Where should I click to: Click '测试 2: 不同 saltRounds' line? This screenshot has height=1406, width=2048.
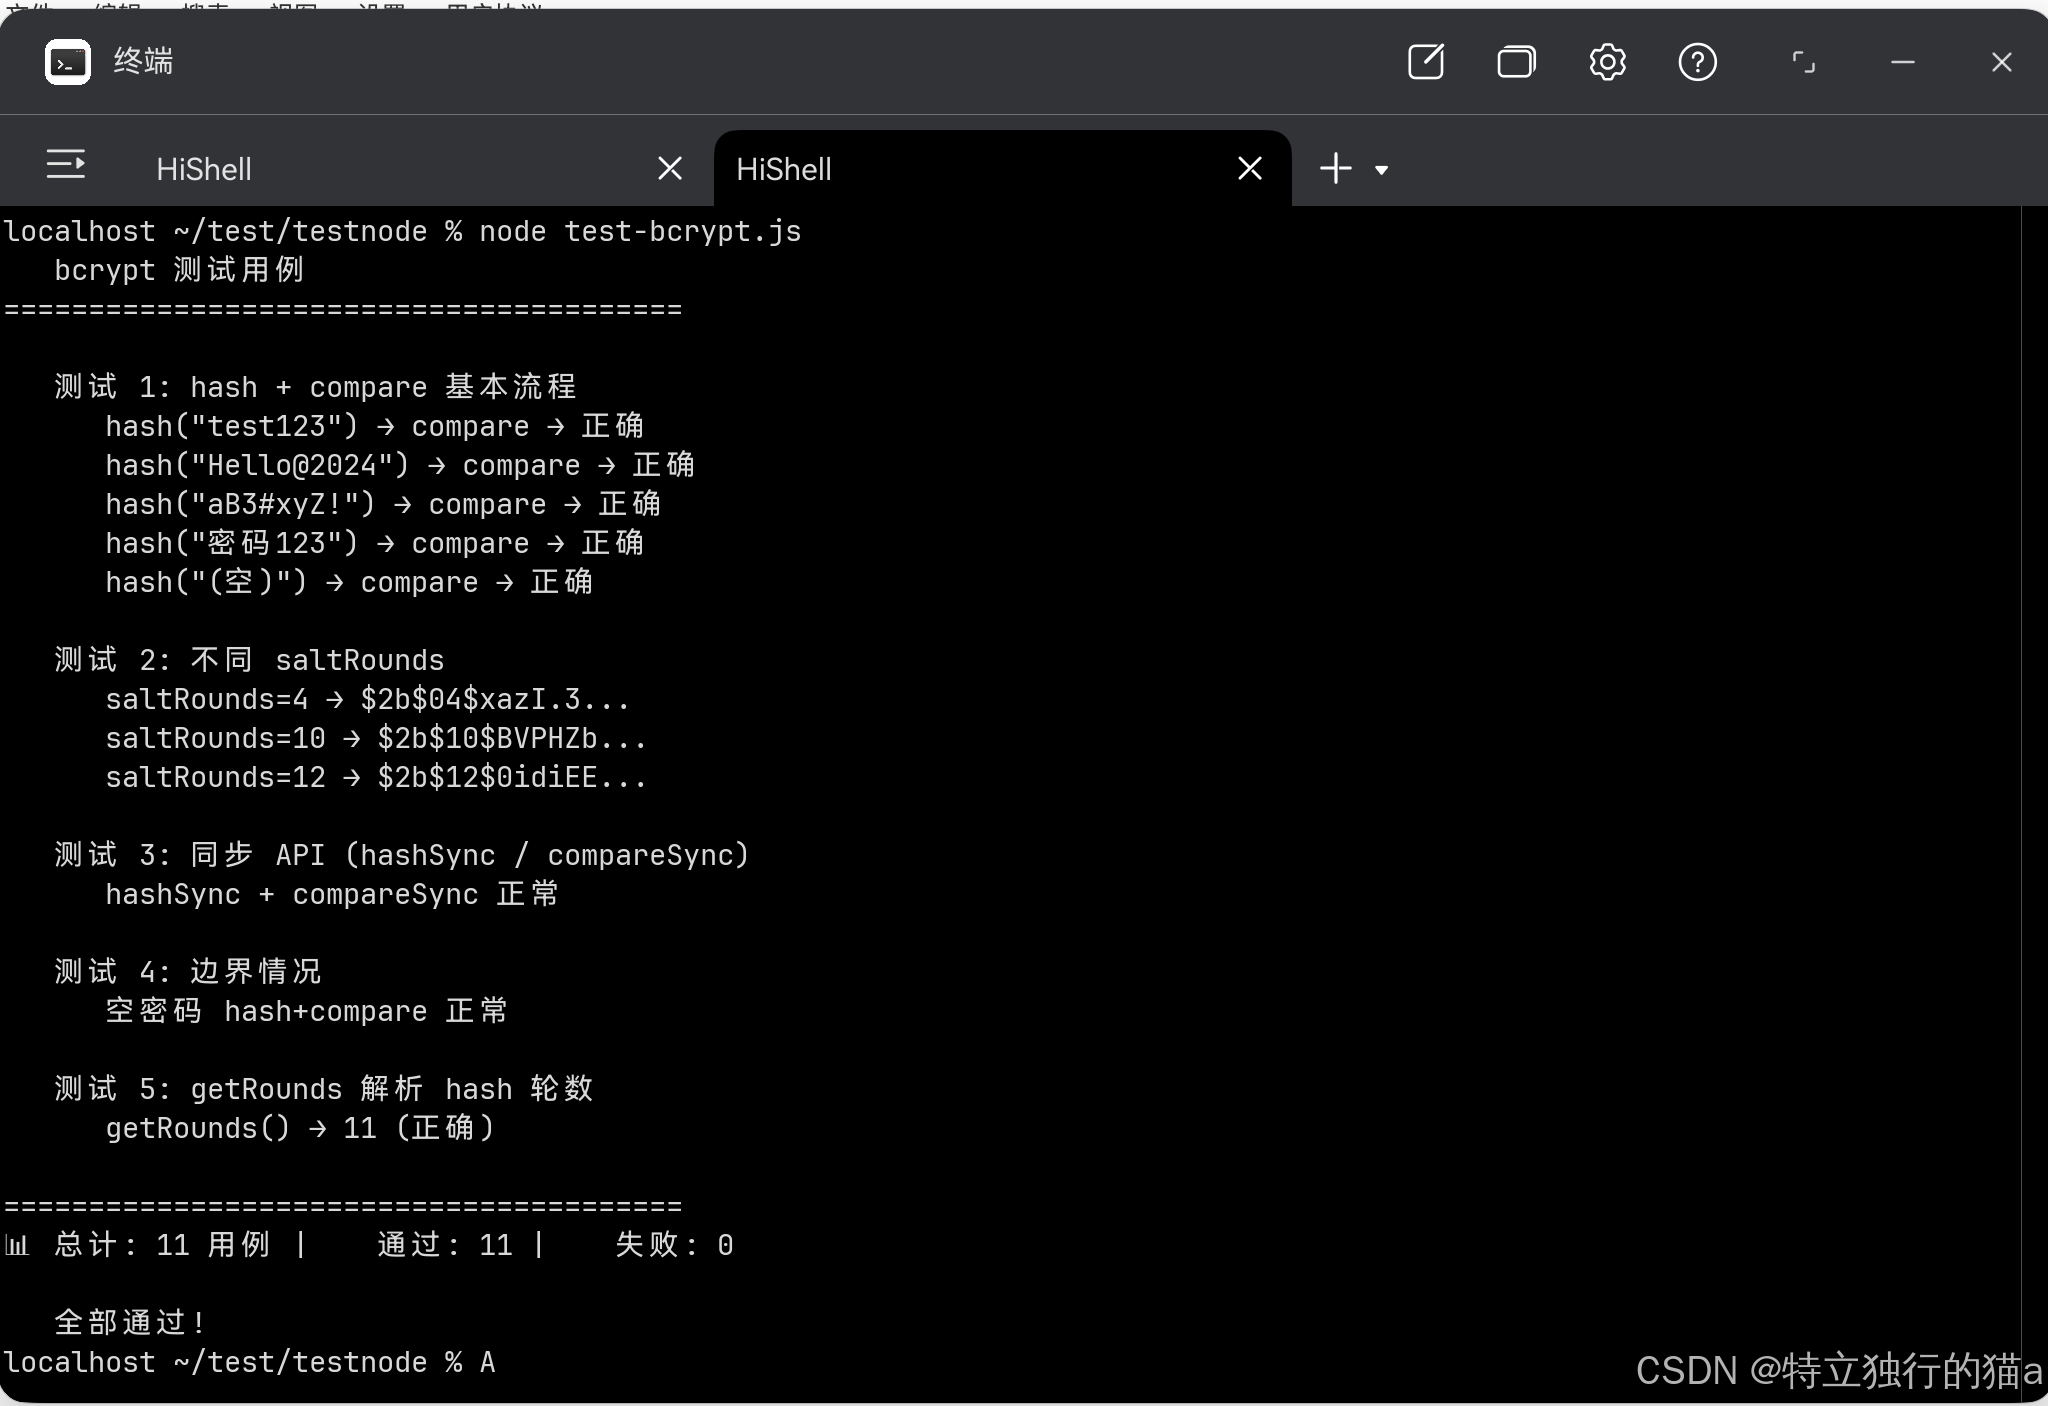(249, 660)
